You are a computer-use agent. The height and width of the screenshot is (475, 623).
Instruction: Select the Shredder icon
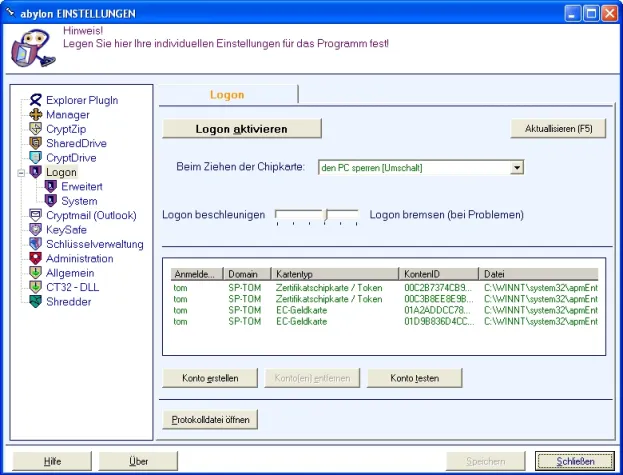36,302
